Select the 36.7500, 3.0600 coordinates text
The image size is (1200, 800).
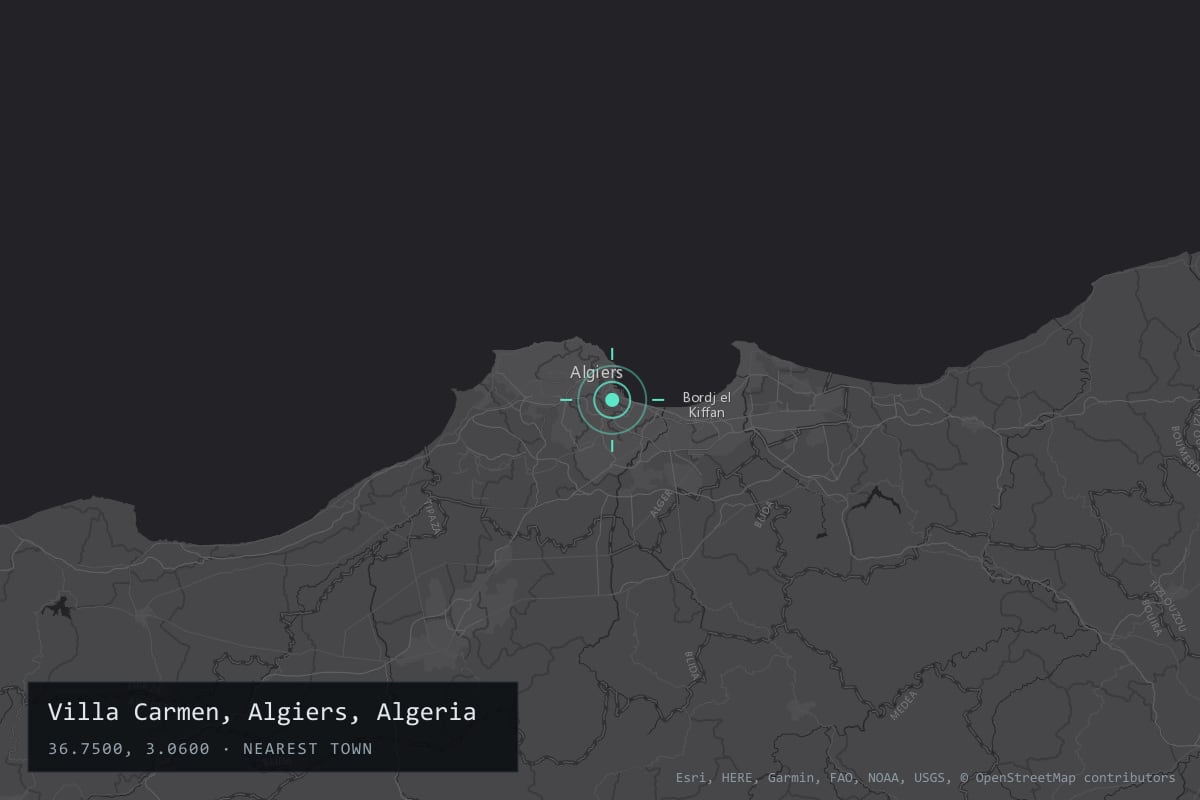pos(129,749)
